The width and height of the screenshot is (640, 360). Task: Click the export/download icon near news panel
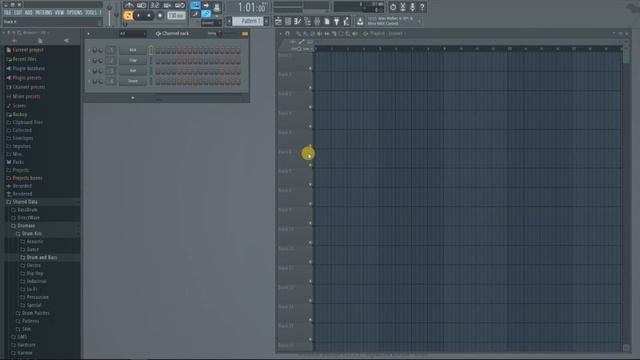pyautogui.click(x=360, y=21)
